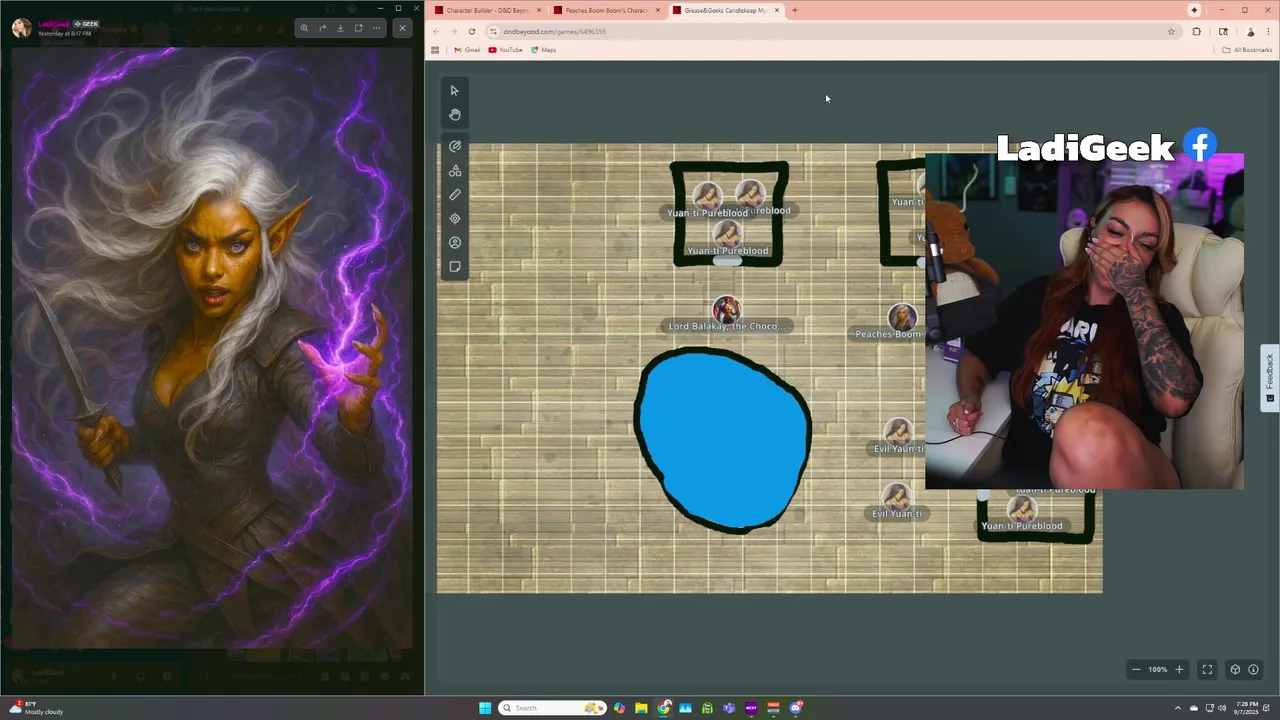
Task: Close the Grease&Geeks Candlekeep tab
Action: [x=777, y=10]
